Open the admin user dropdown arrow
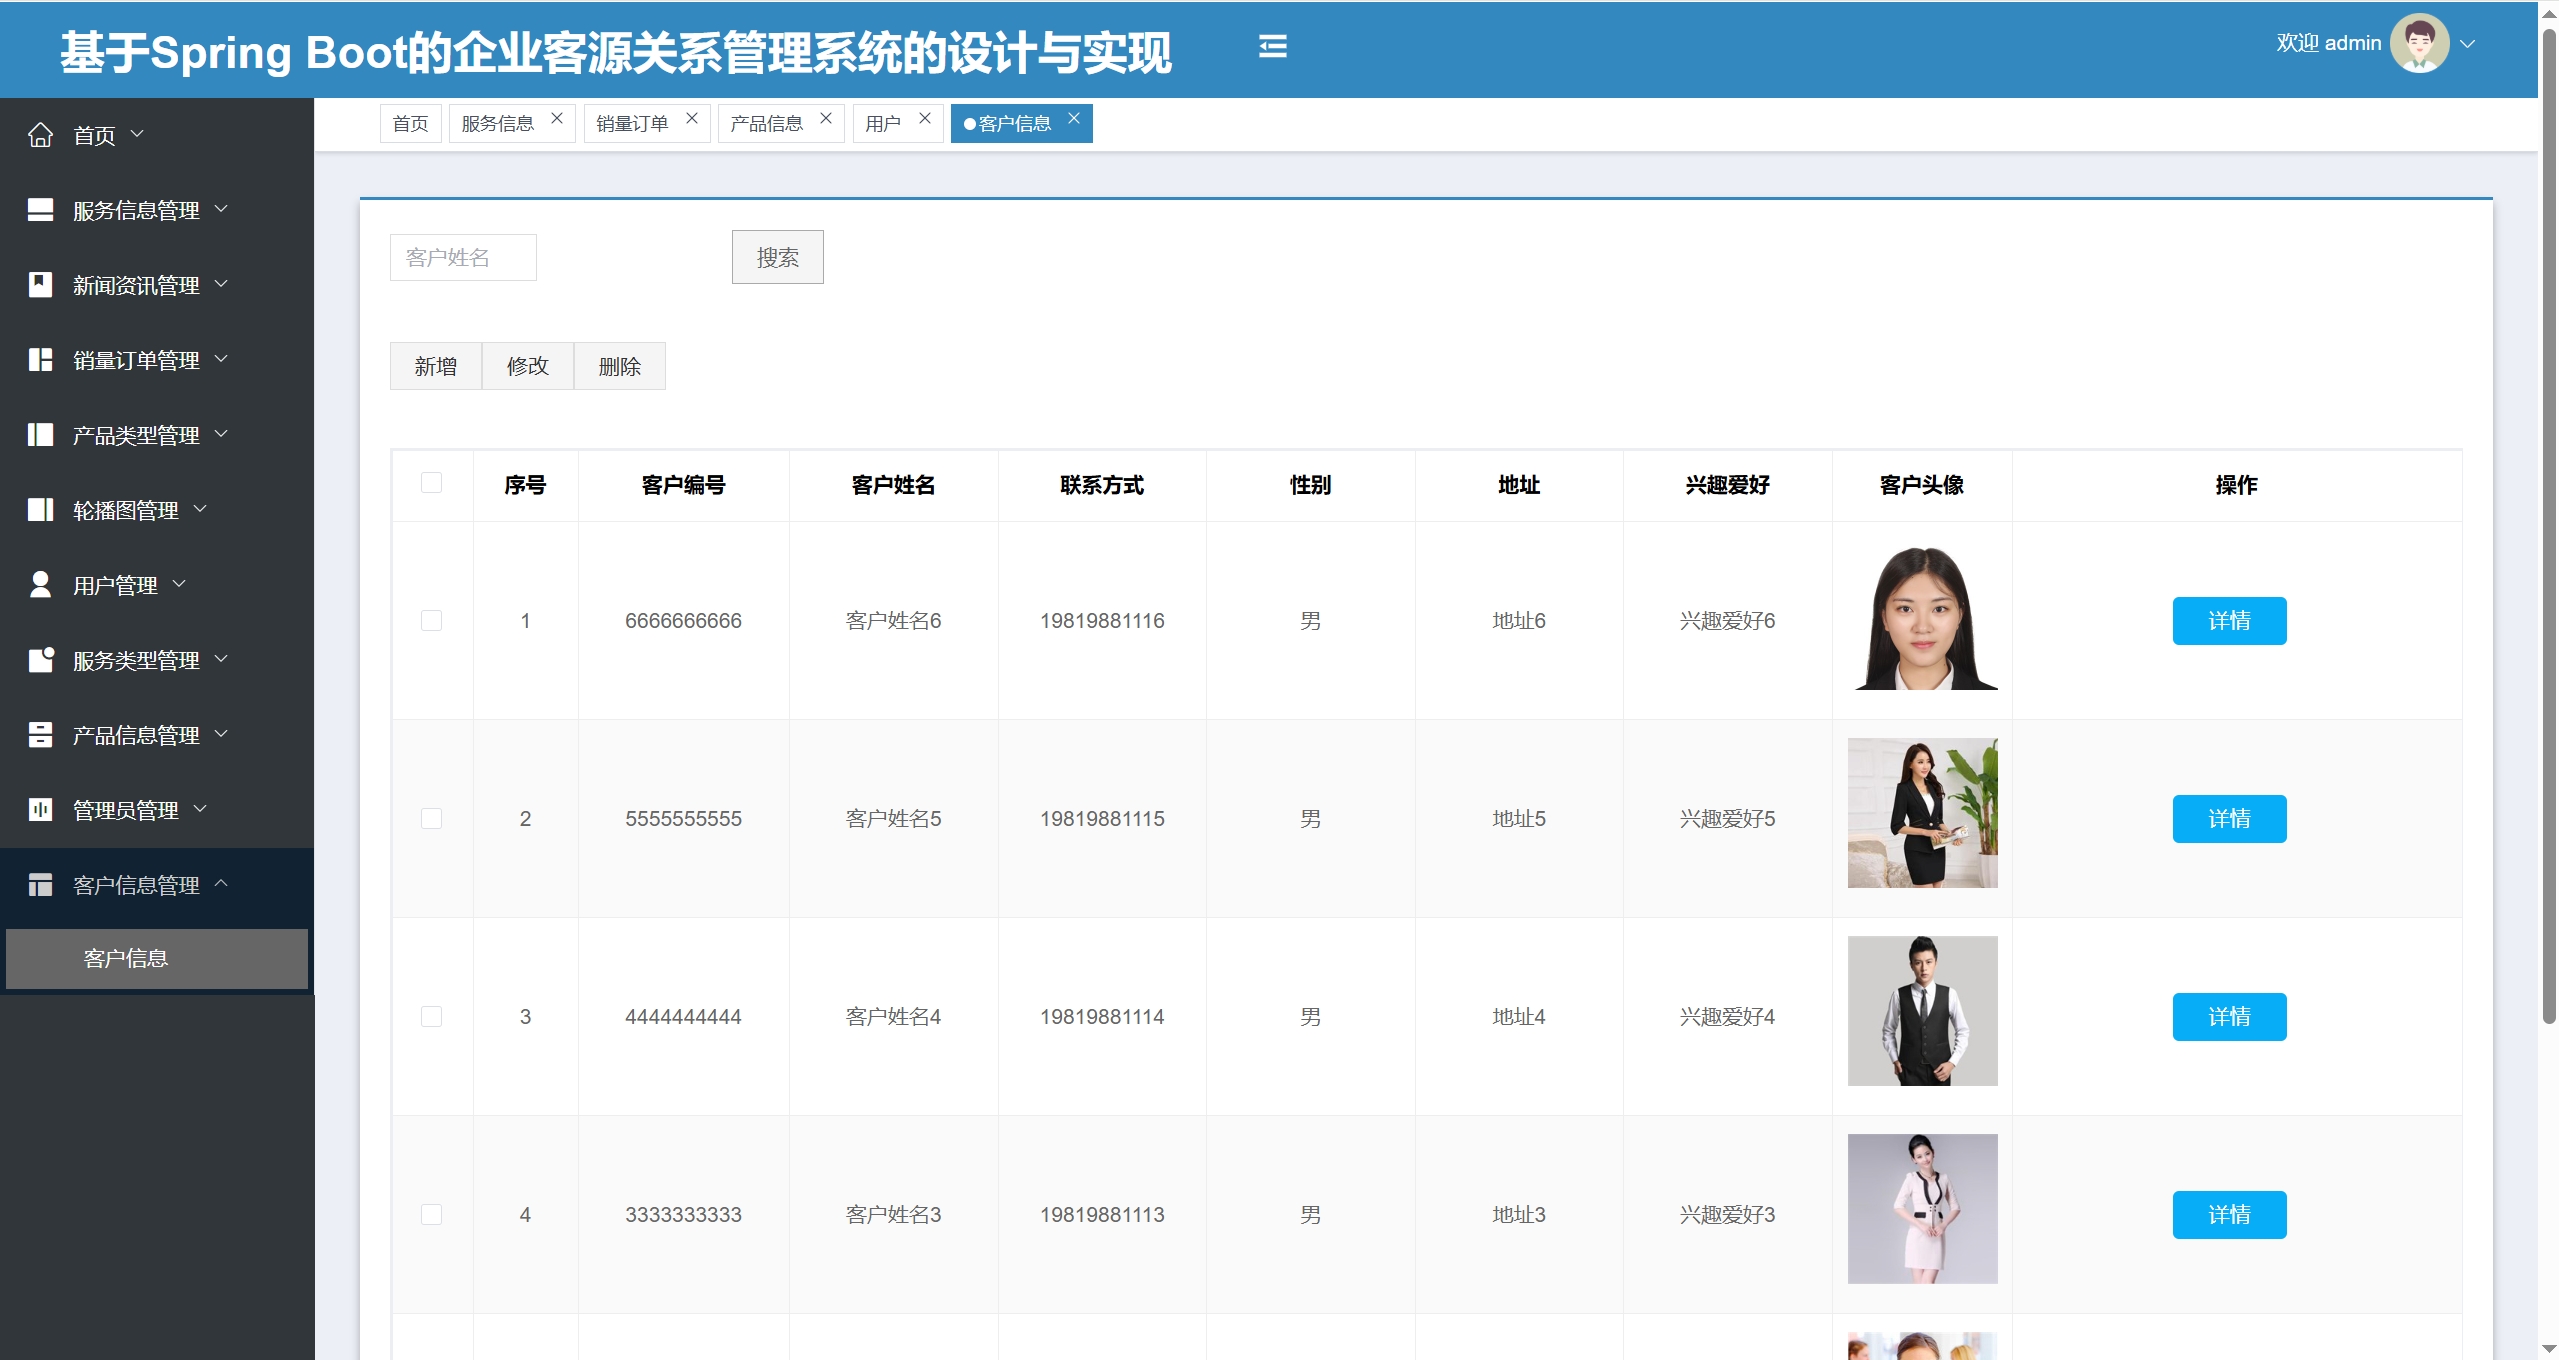The width and height of the screenshot is (2559, 1360). [x=2467, y=44]
